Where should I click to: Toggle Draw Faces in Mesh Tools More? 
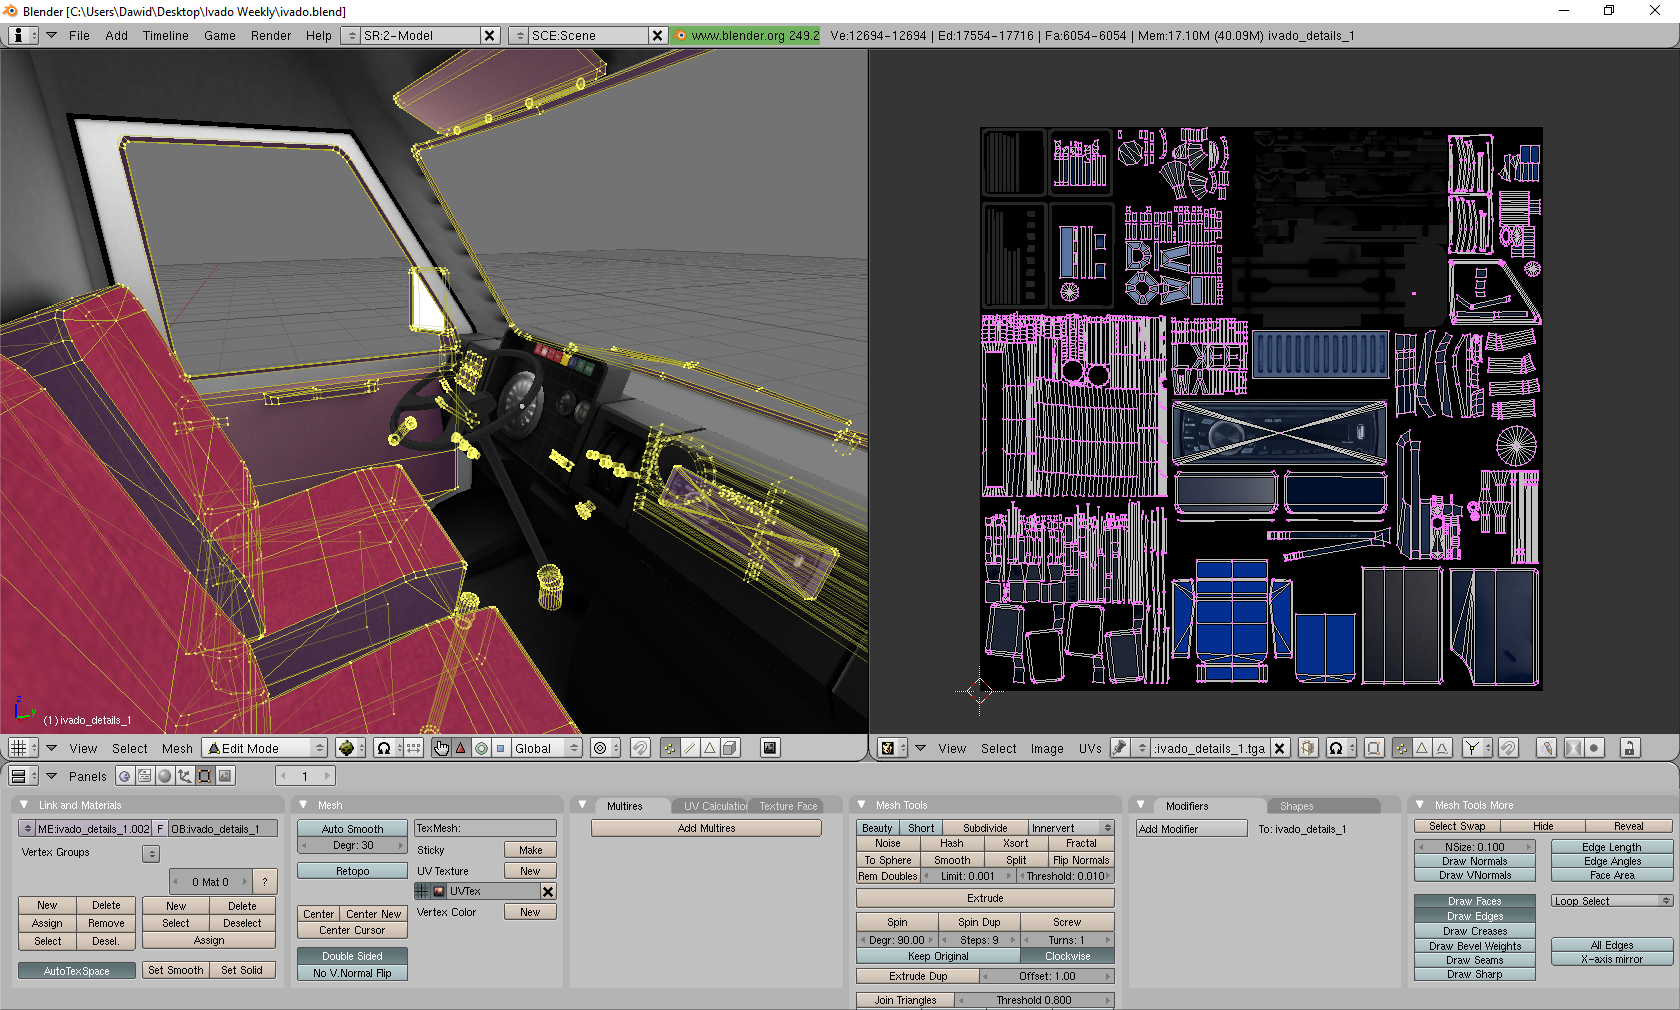[x=1474, y=901]
